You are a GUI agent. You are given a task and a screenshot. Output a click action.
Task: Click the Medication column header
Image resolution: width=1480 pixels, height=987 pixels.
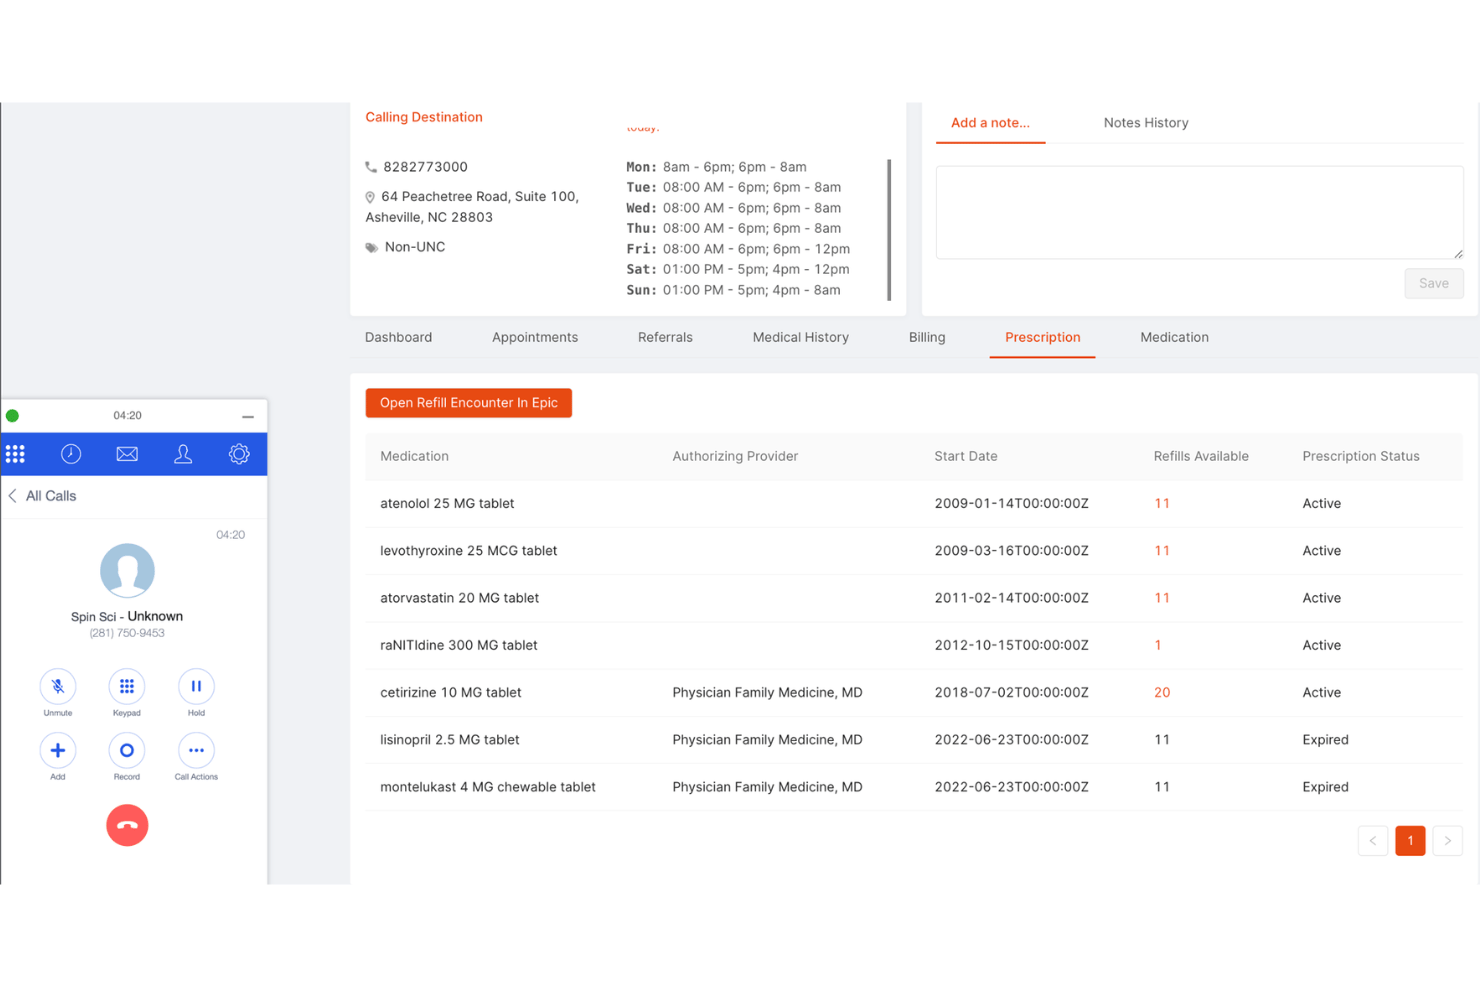click(x=414, y=456)
